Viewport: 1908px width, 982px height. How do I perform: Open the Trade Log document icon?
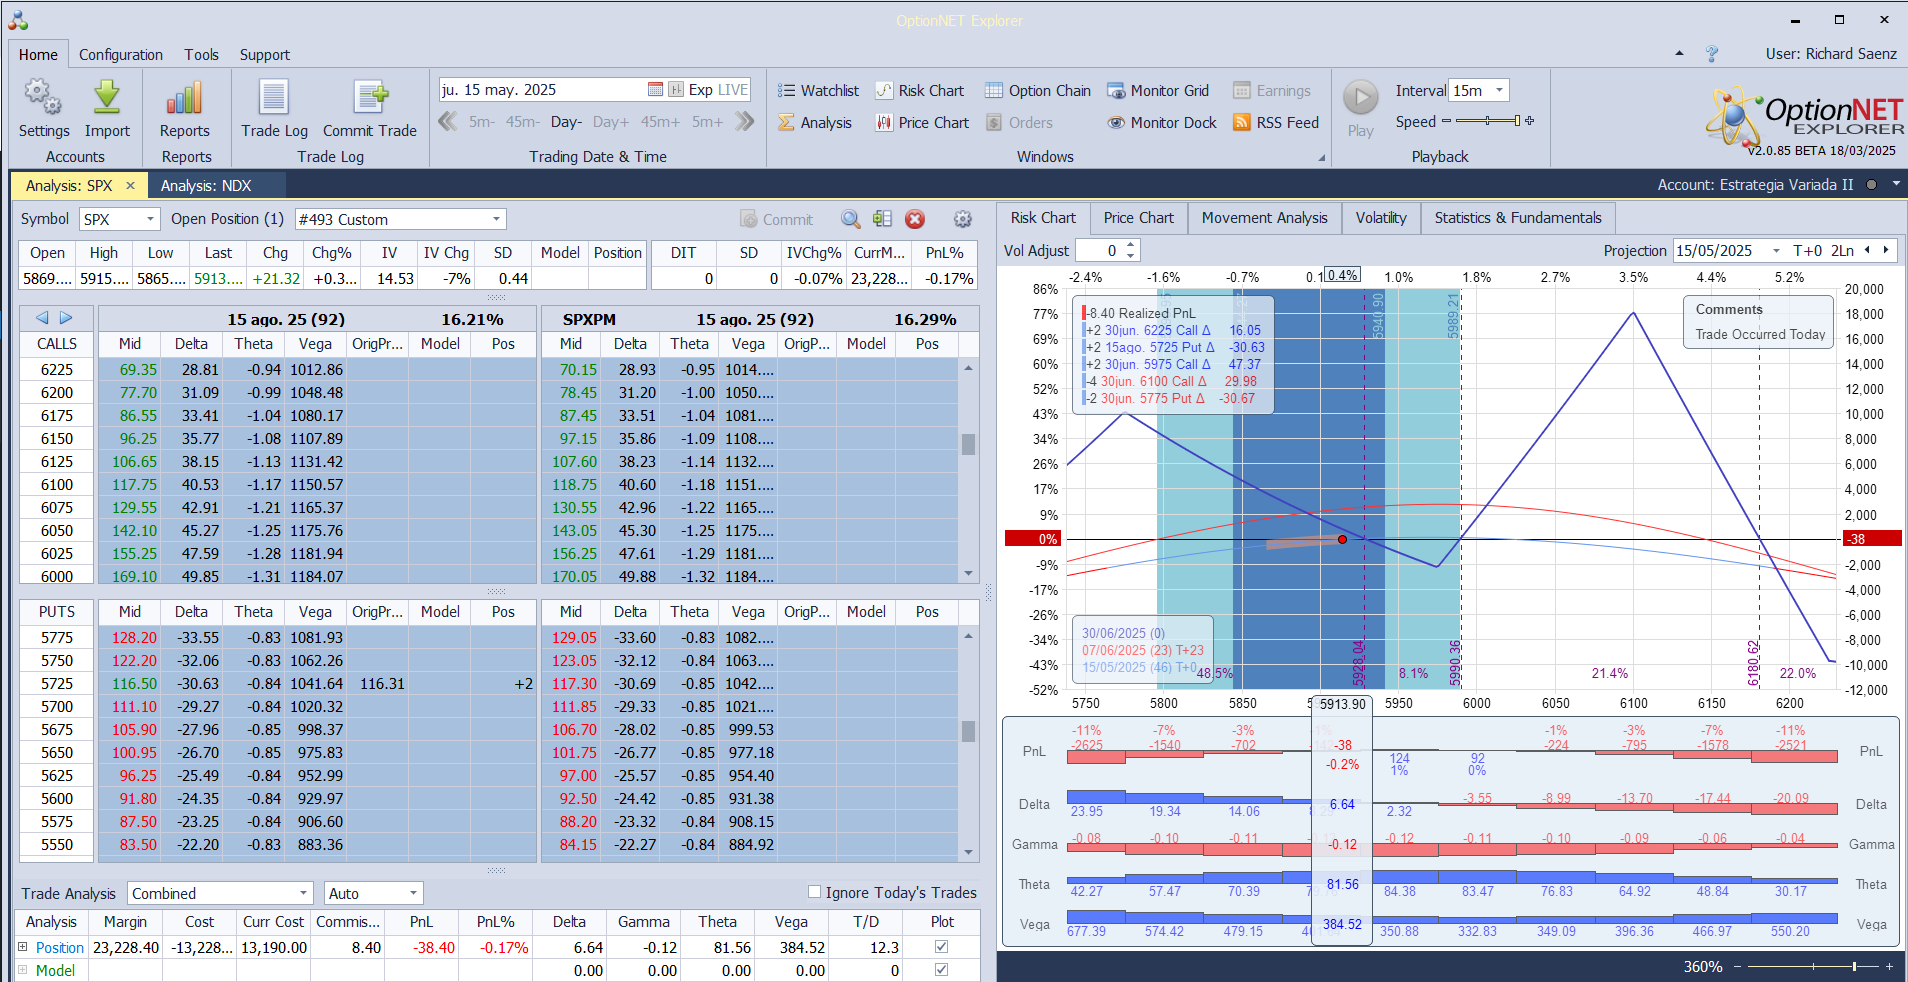coord(274,98)
